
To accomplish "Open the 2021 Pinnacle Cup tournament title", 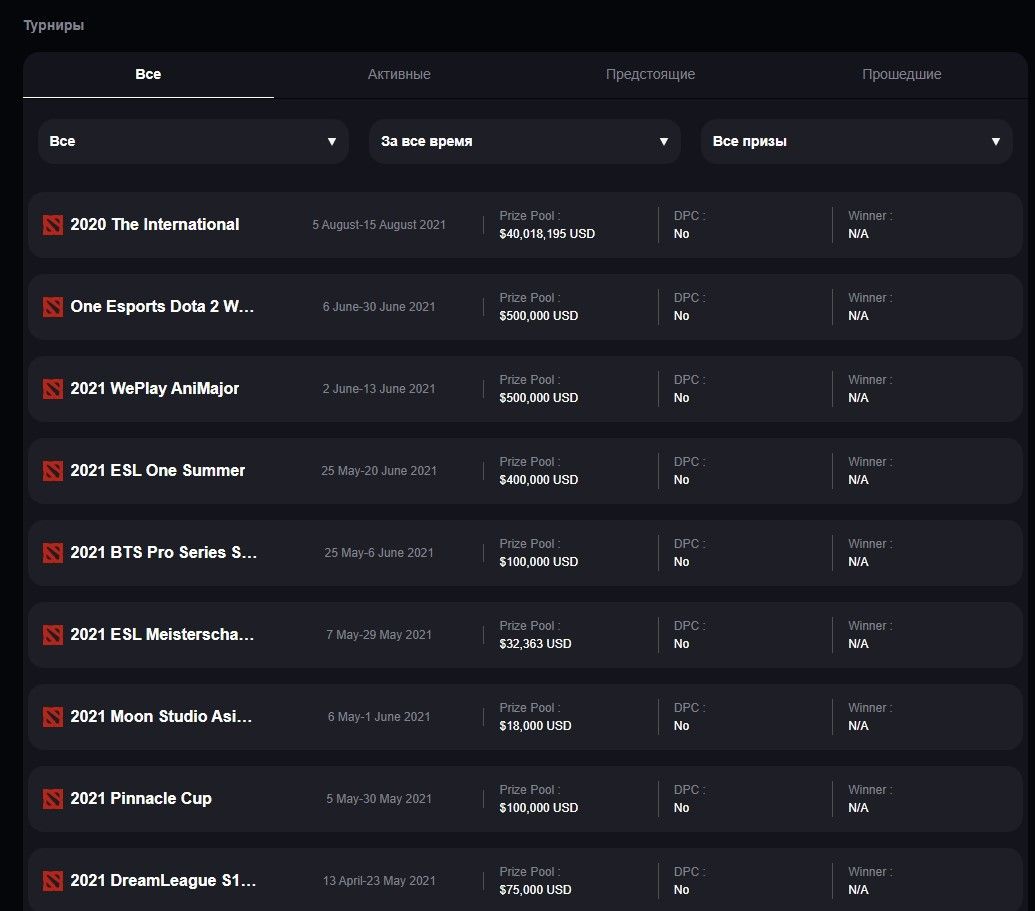I will coord(141,799).
